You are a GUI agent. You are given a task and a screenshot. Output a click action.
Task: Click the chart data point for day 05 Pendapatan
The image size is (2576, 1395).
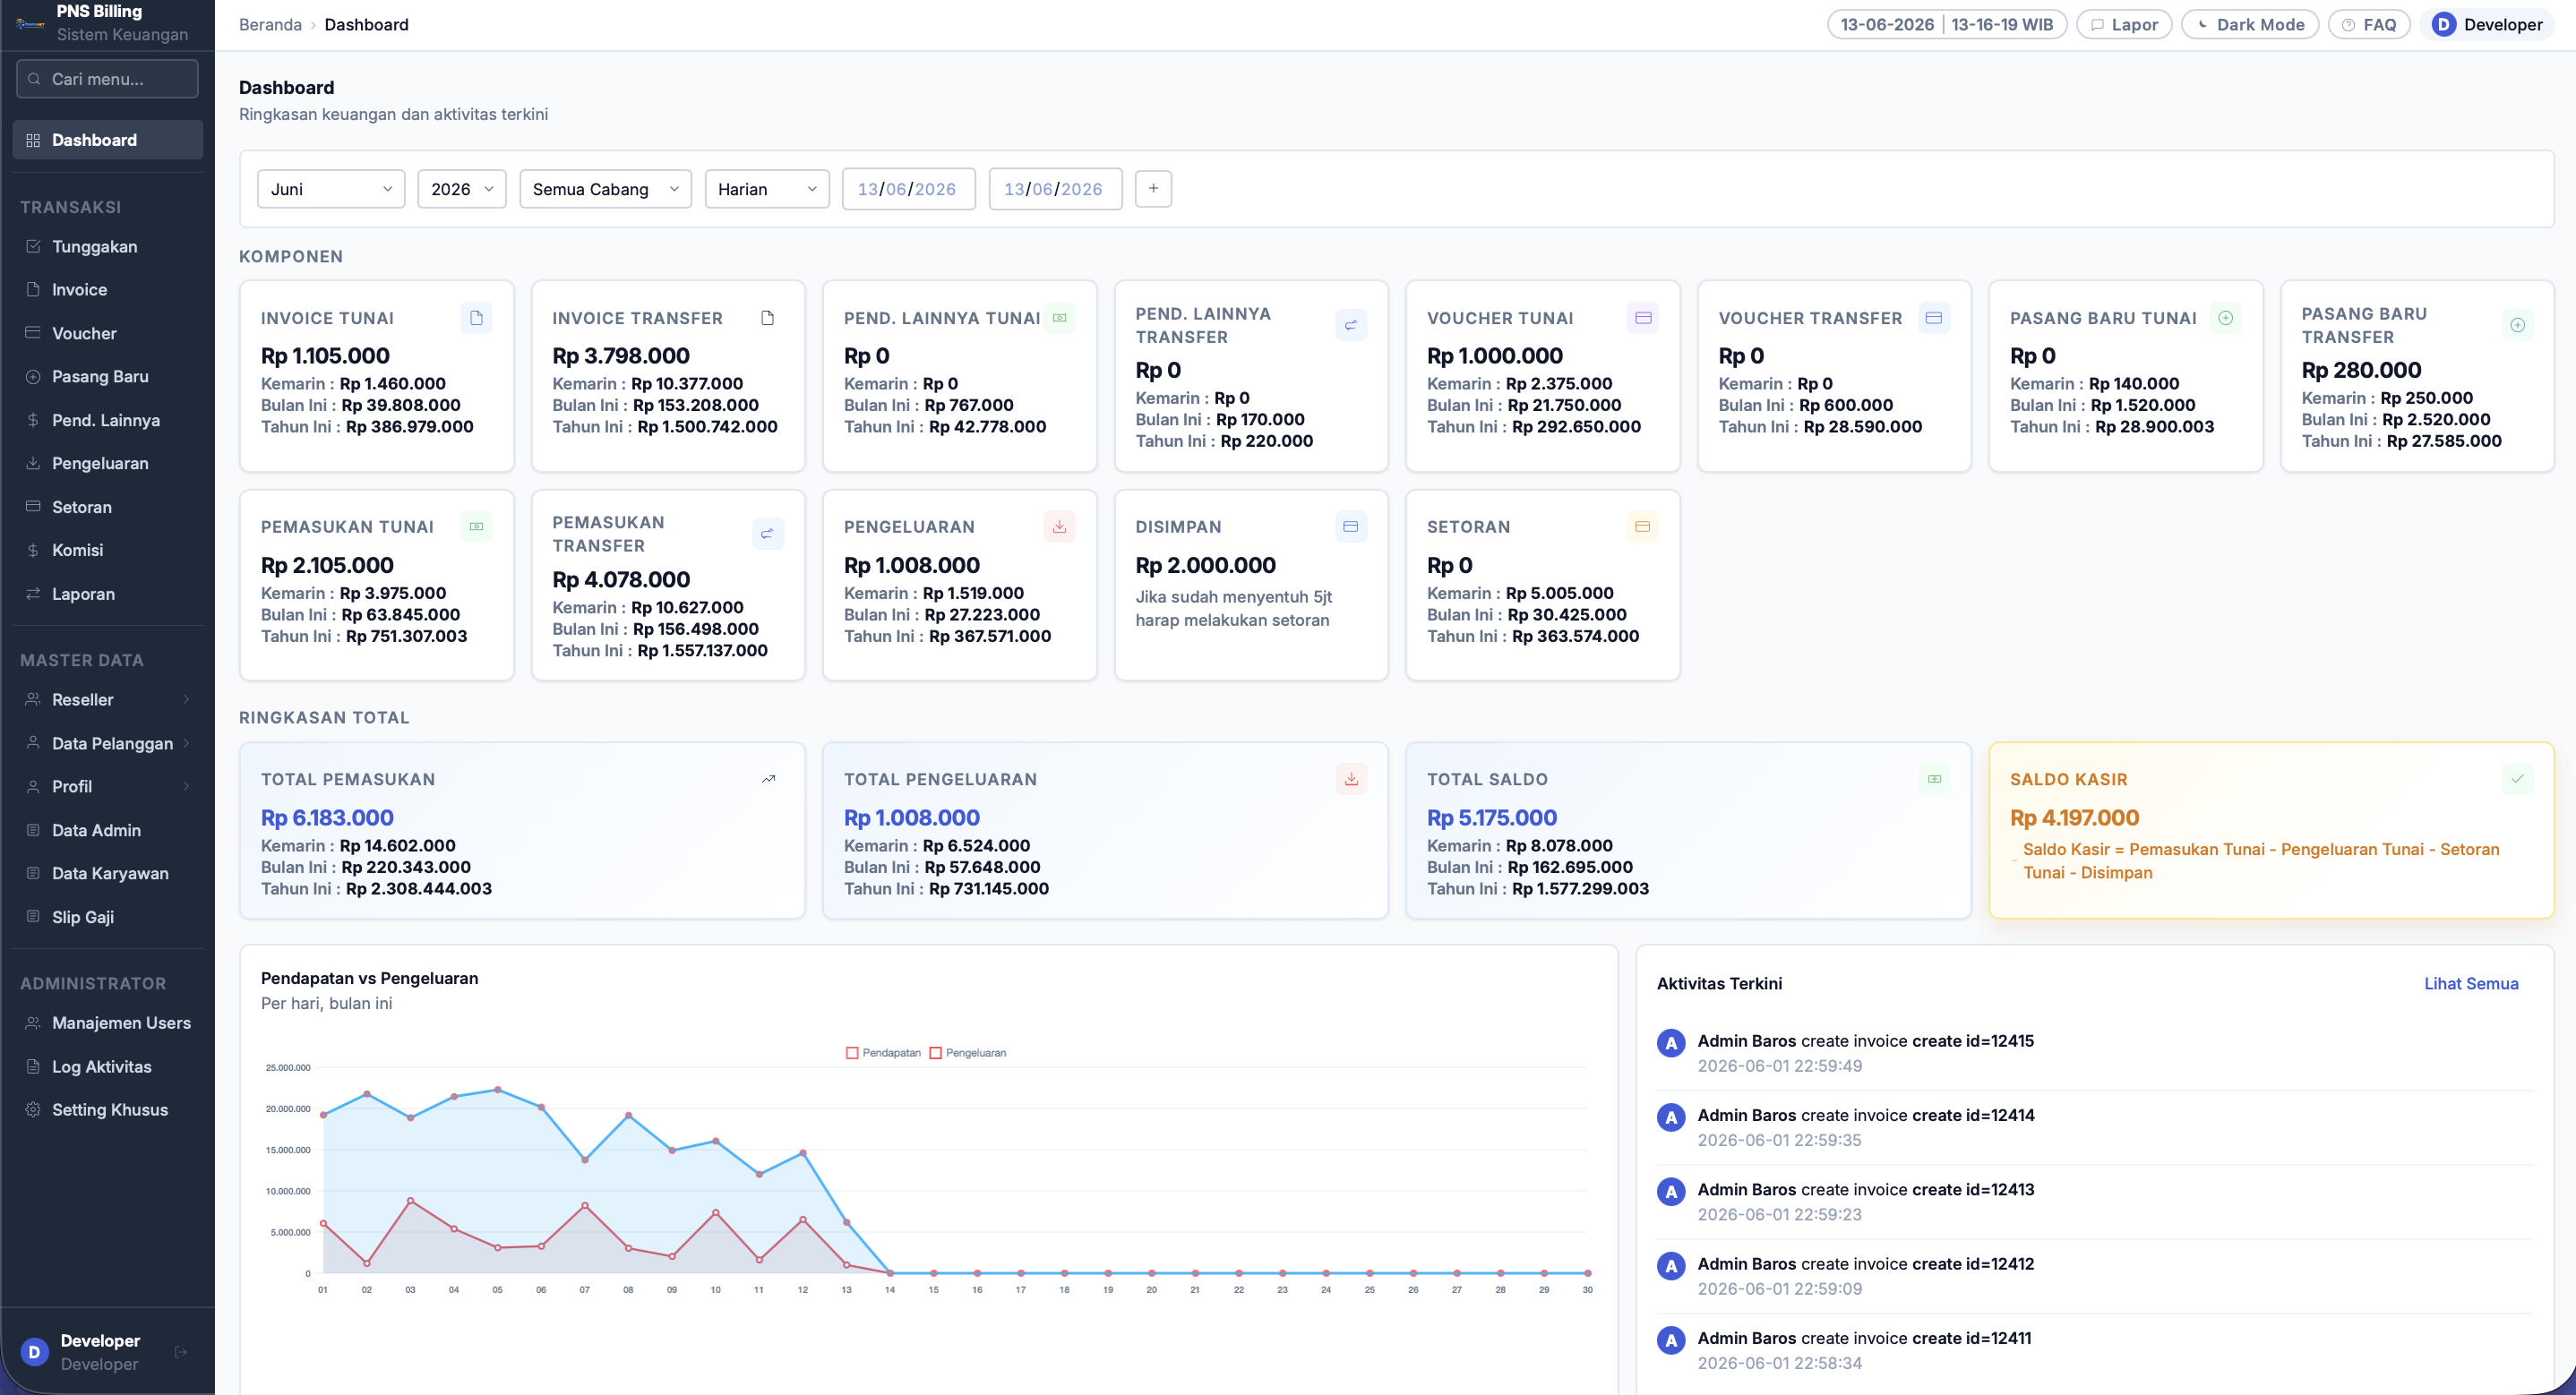tap(498, 1090)
